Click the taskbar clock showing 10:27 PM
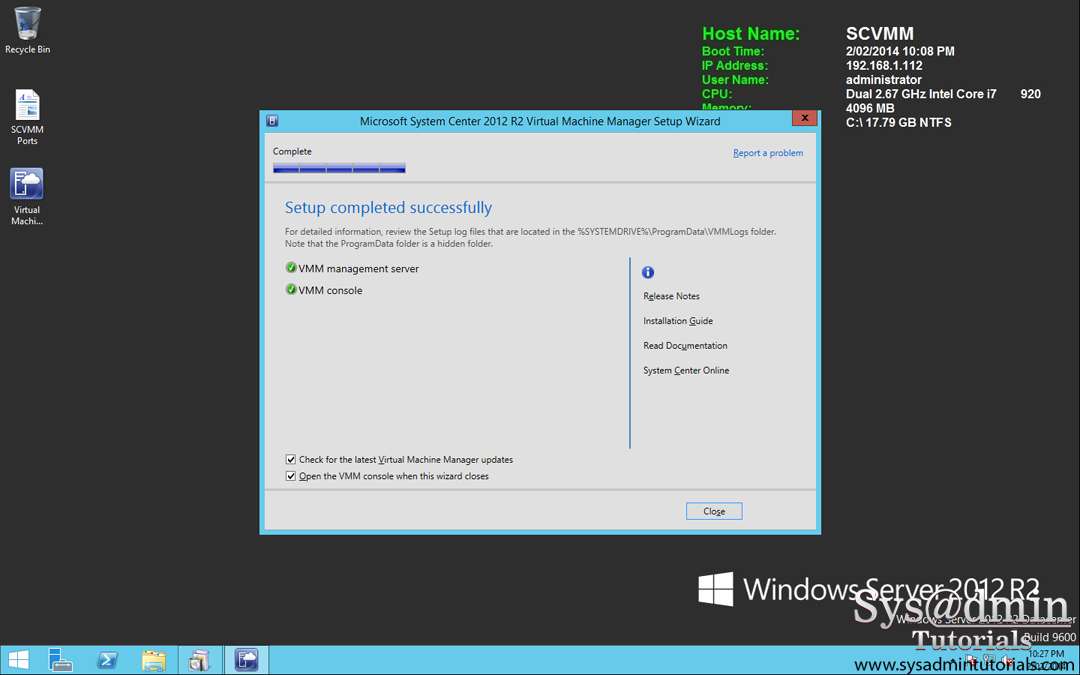1080x675 pixels. pyautogui.click(x=1046, y=656)
